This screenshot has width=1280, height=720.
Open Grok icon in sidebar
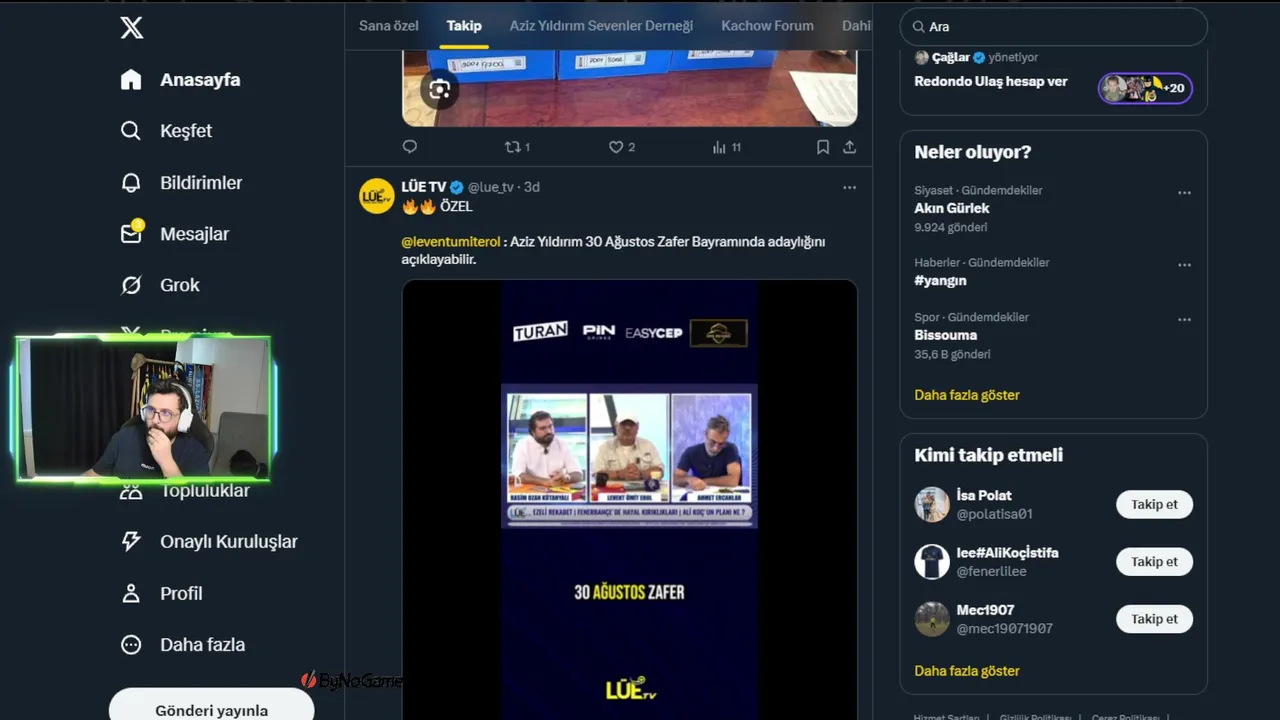131,285
